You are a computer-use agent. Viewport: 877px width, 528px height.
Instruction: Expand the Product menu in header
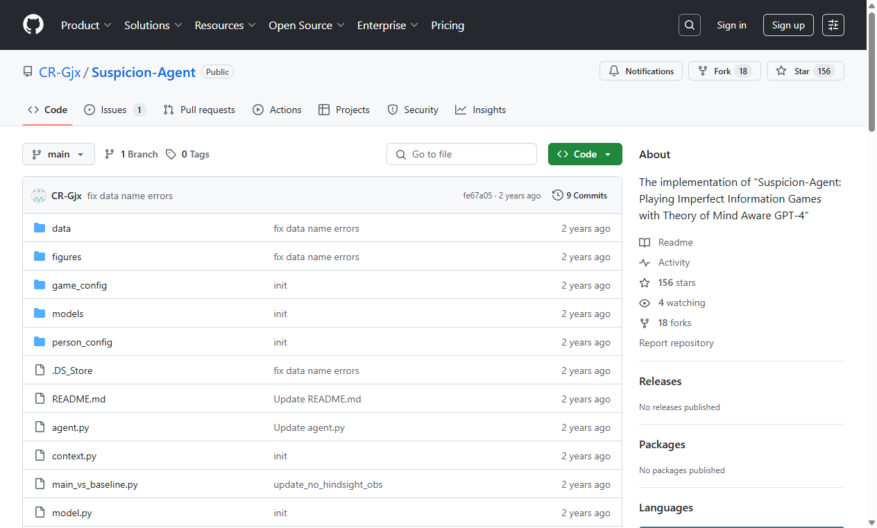(x=86, y=25)
